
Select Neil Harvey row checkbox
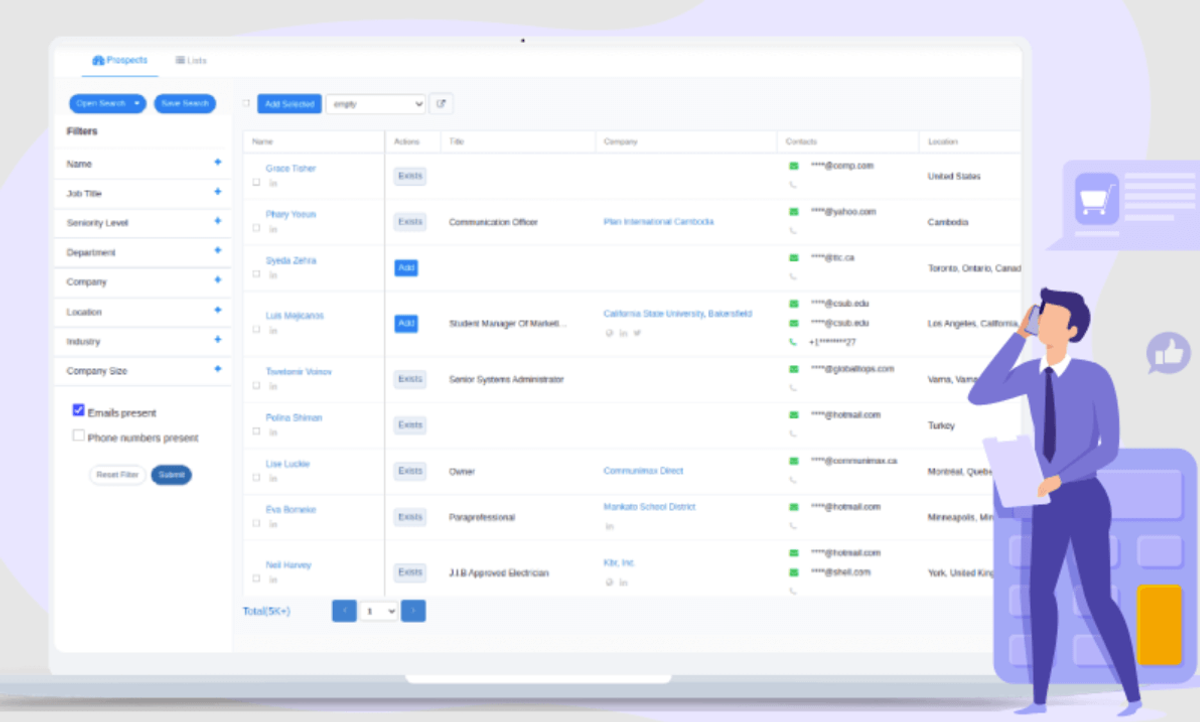[256, 580]
